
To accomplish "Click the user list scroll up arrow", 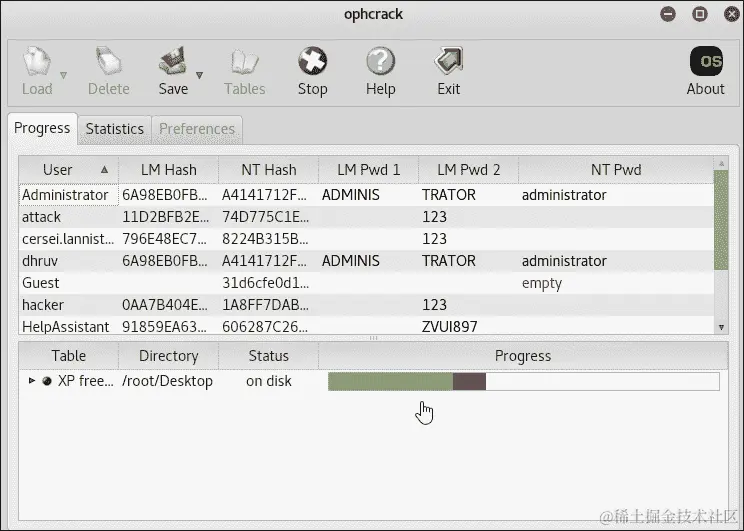I will point(721,164).
